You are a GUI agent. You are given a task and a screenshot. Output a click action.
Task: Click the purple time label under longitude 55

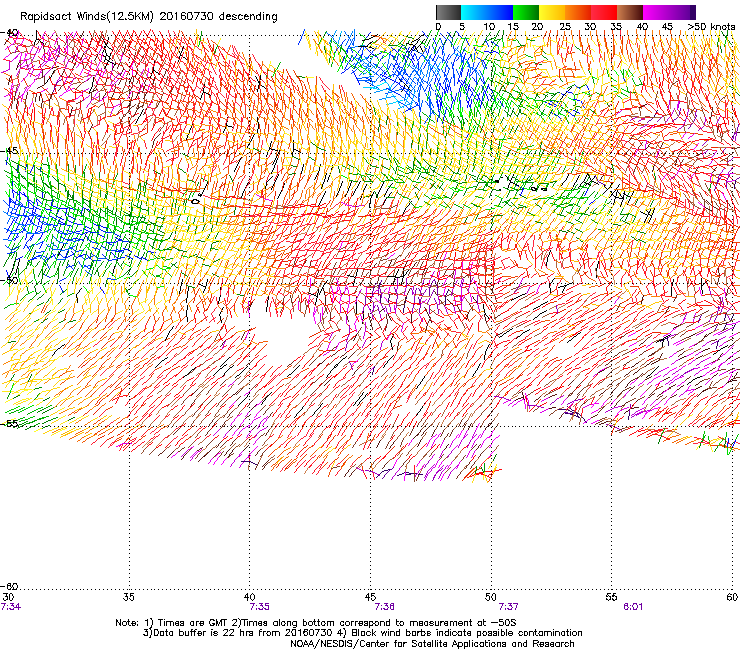(x=633, y=607)
